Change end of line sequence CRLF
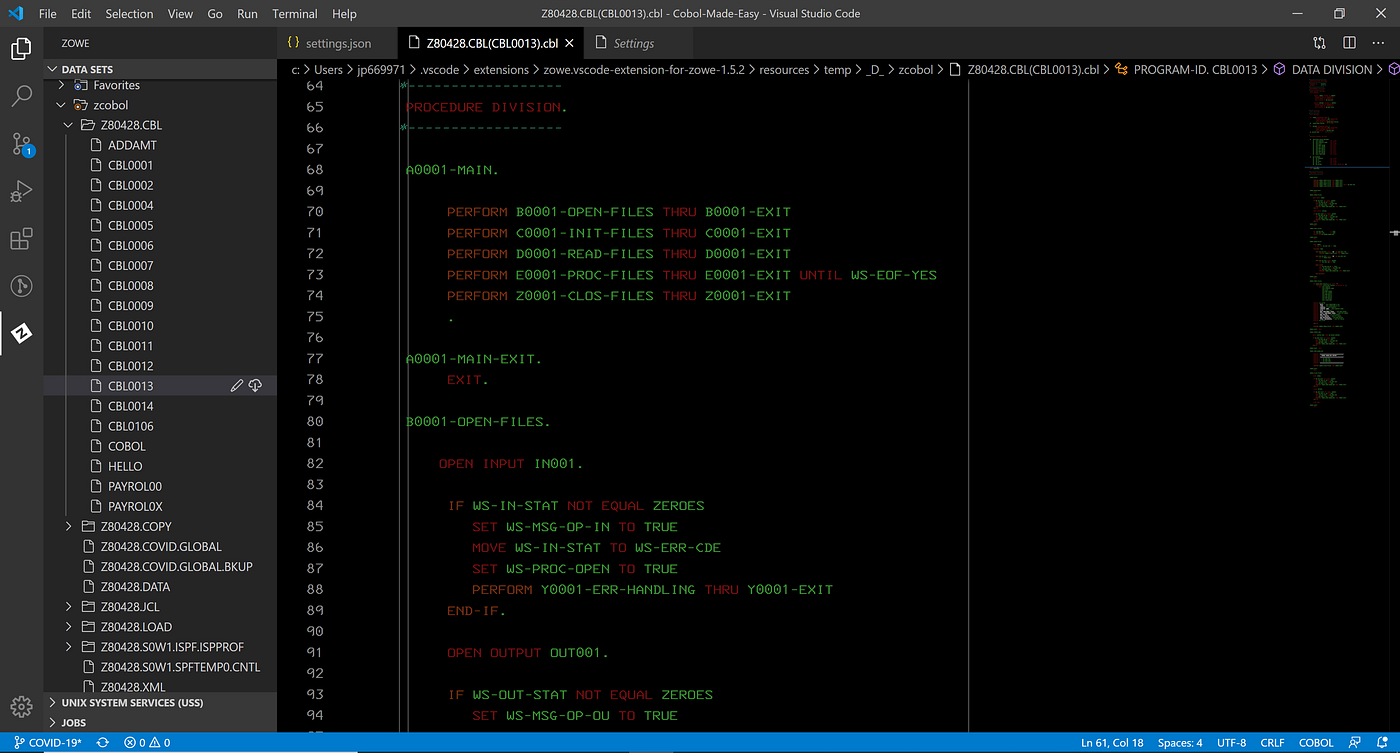Viewport: 1400px width, 753px height. [x=1273, y=743]
